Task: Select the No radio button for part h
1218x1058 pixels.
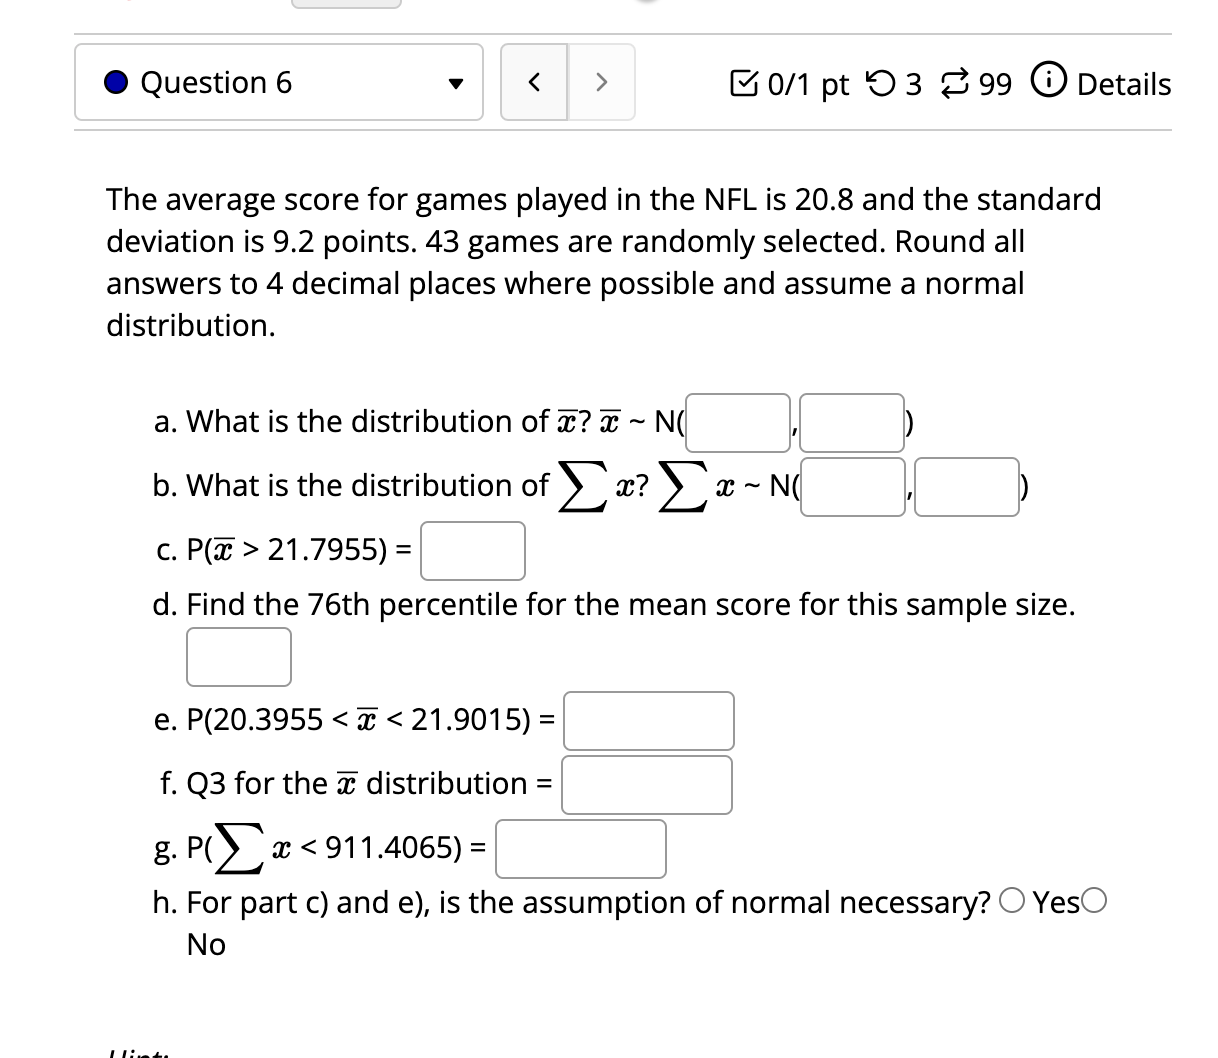Action: [1096, 901]
